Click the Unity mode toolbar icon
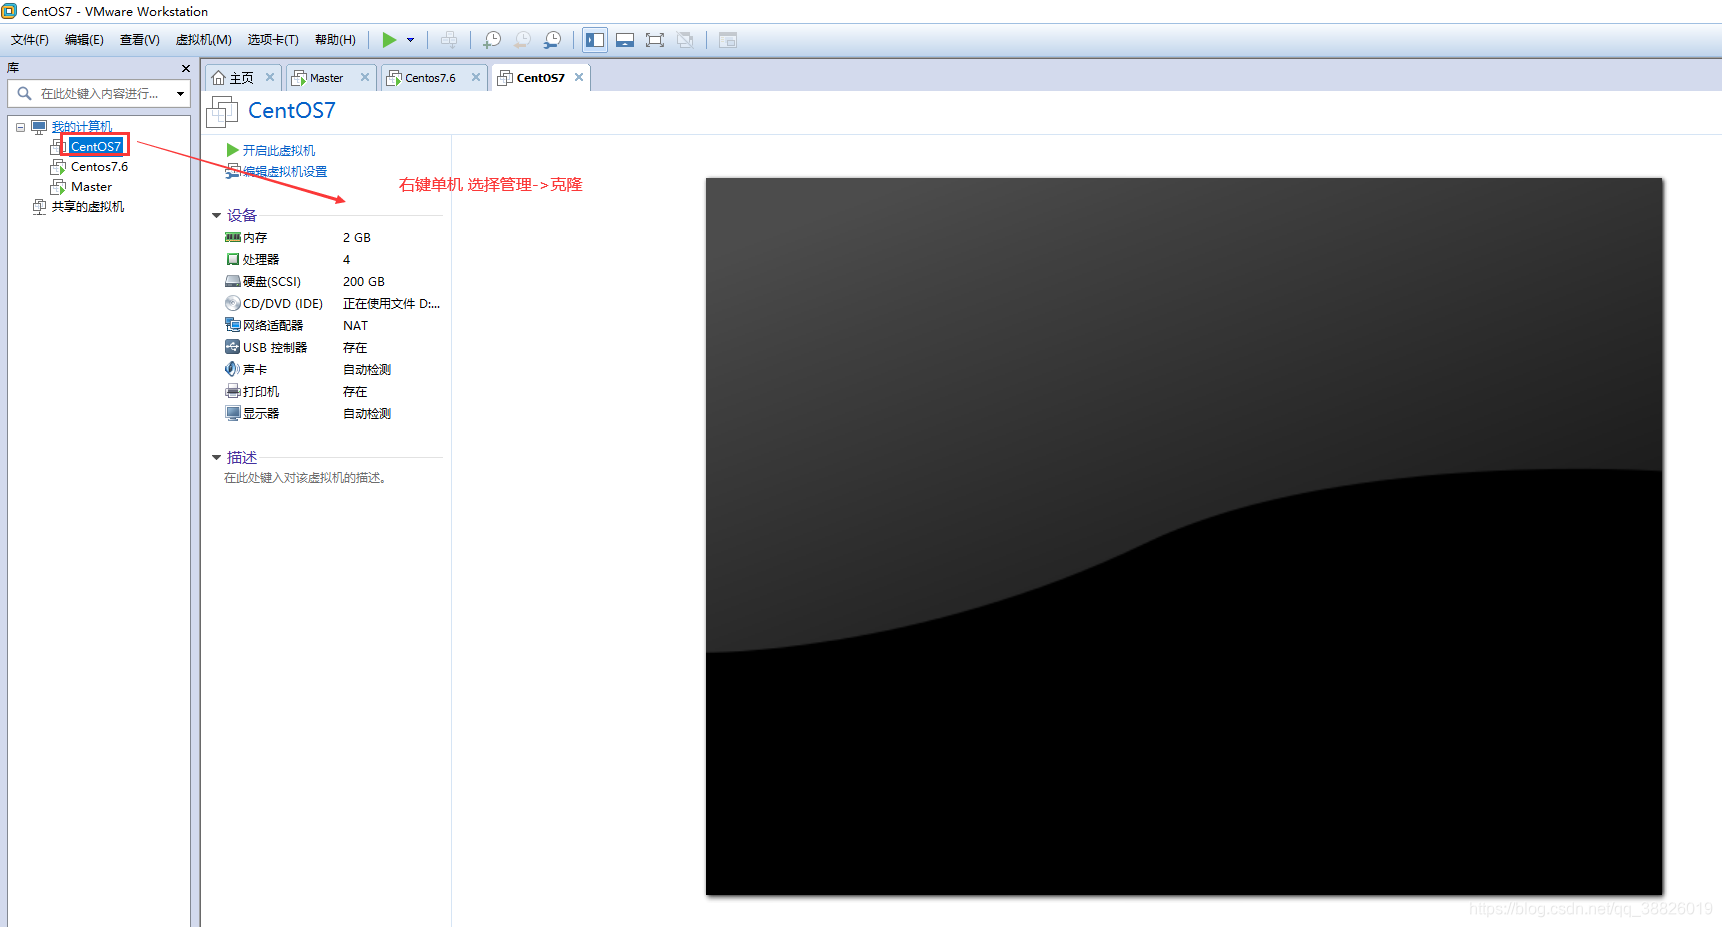The image size is (1722, 927). point(685,40)
